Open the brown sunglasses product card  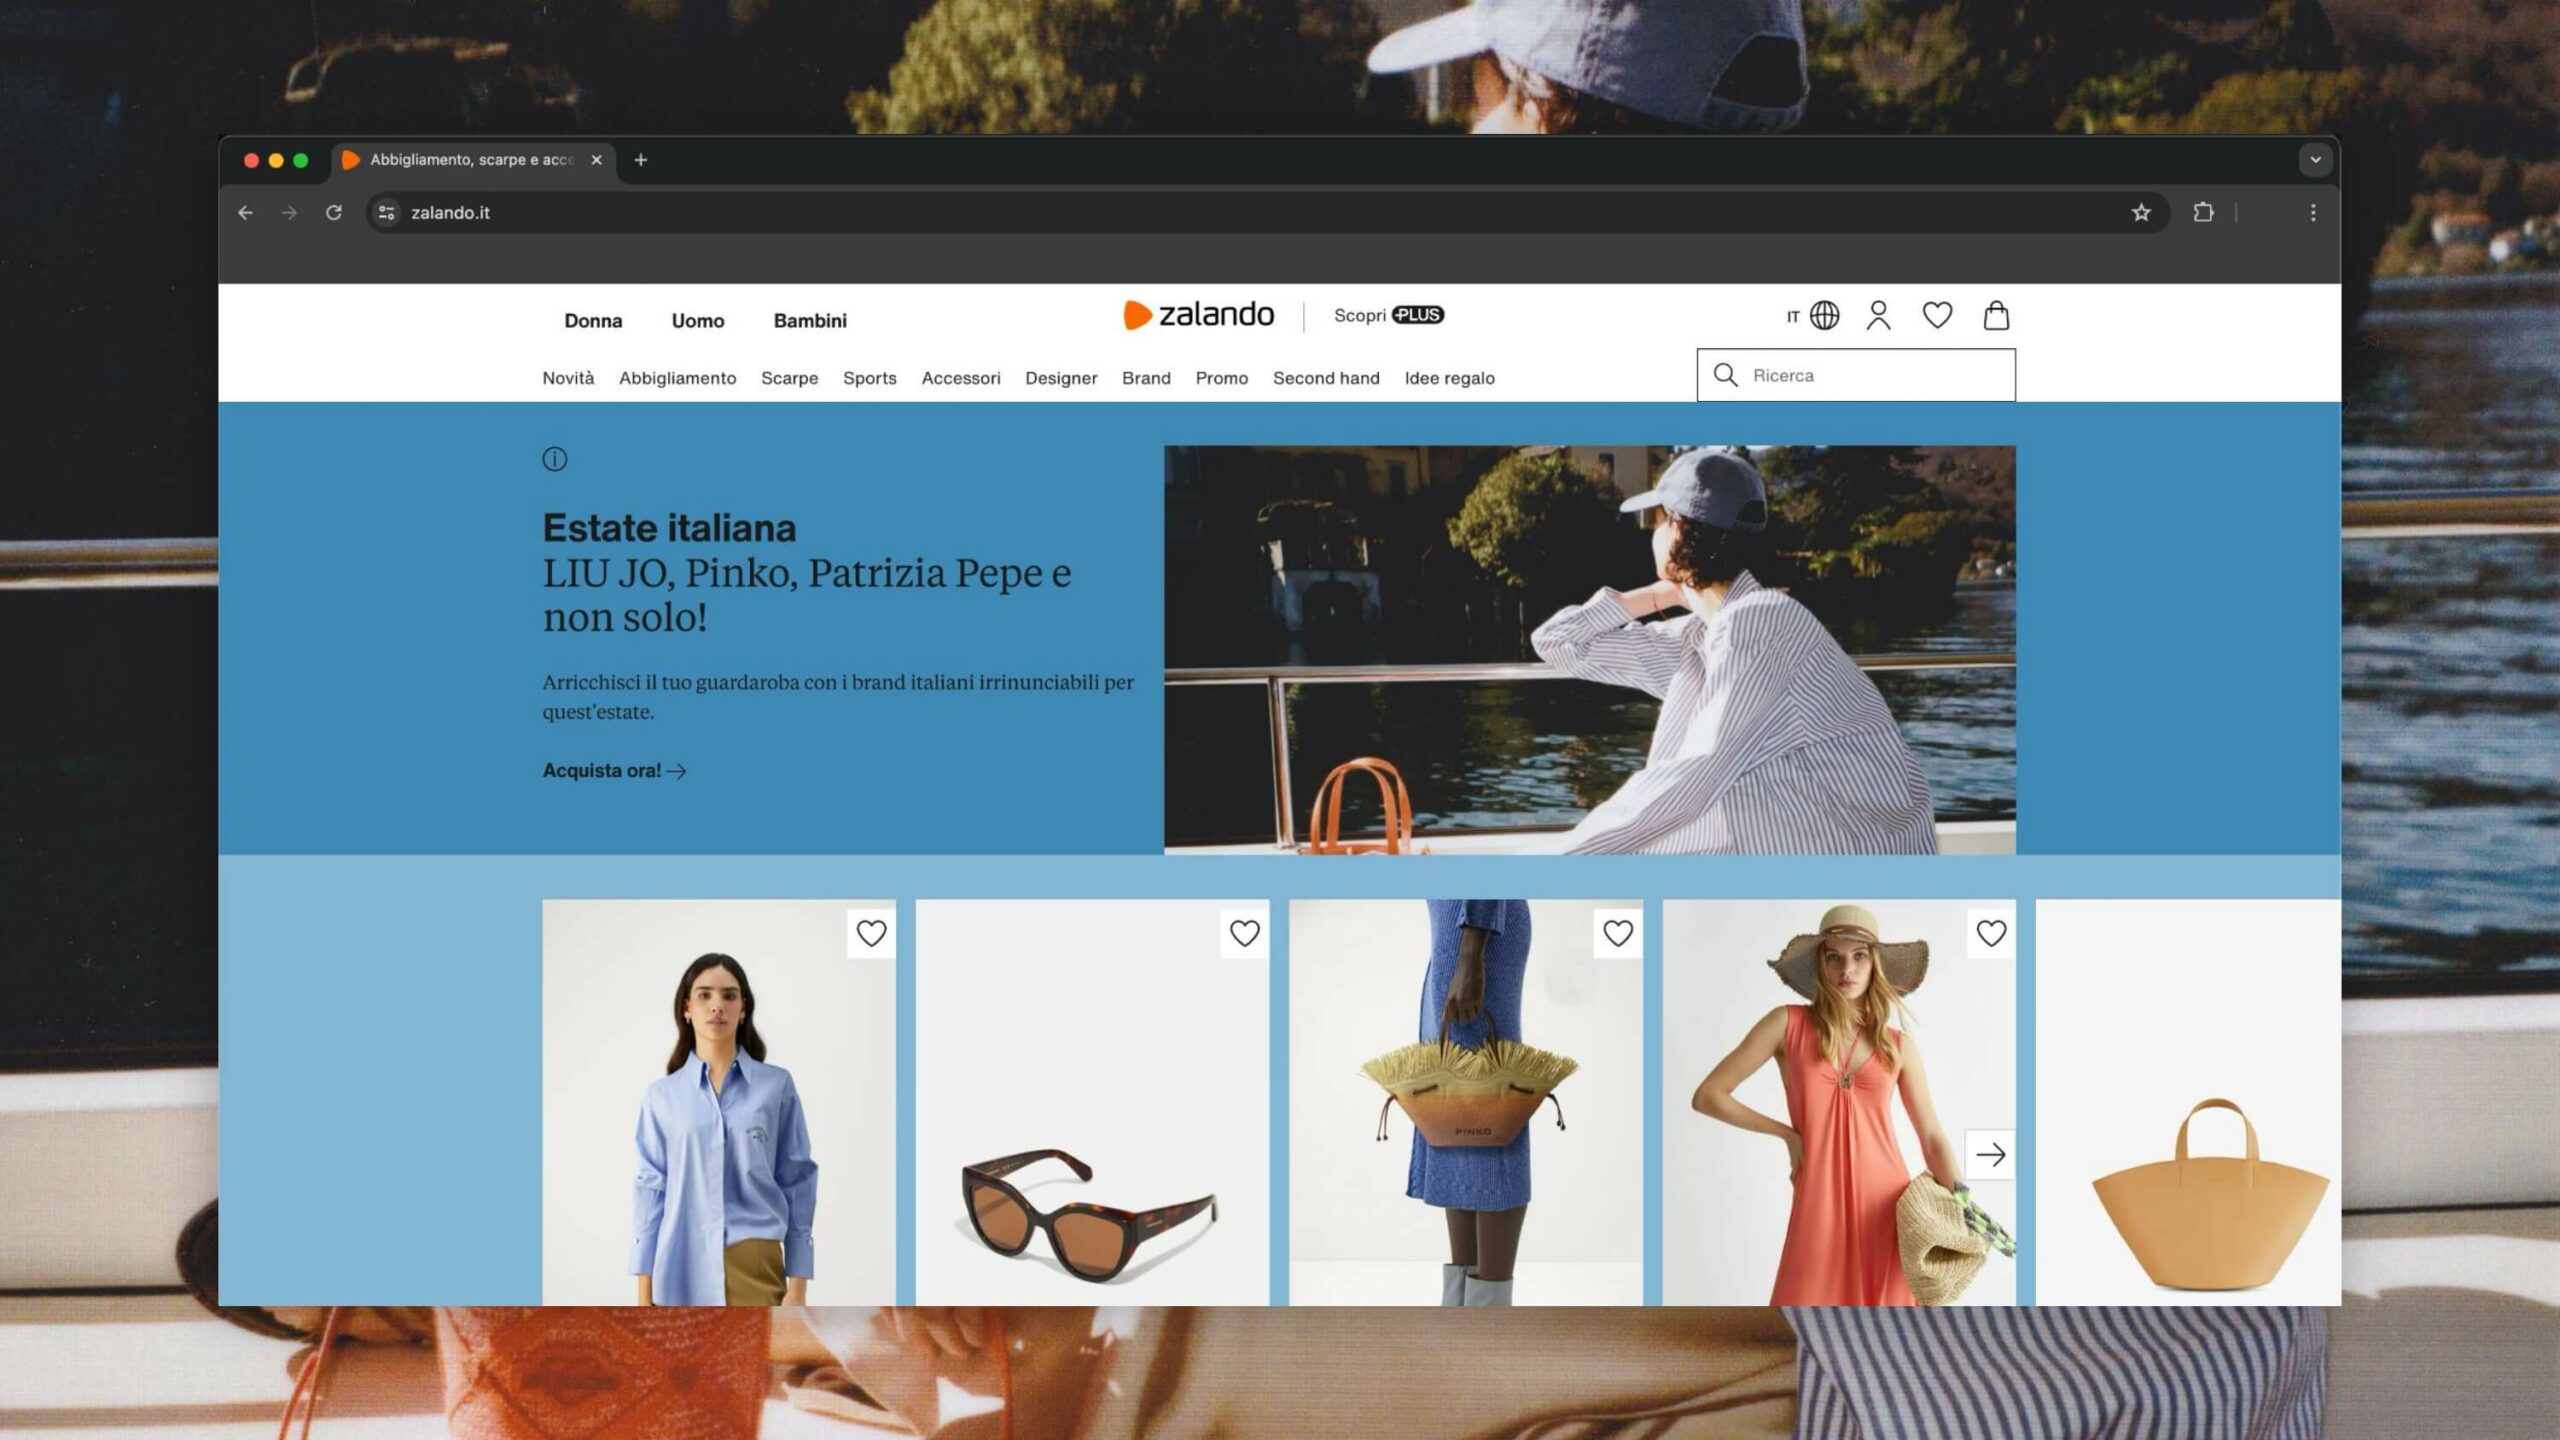click(1092, 1102)
